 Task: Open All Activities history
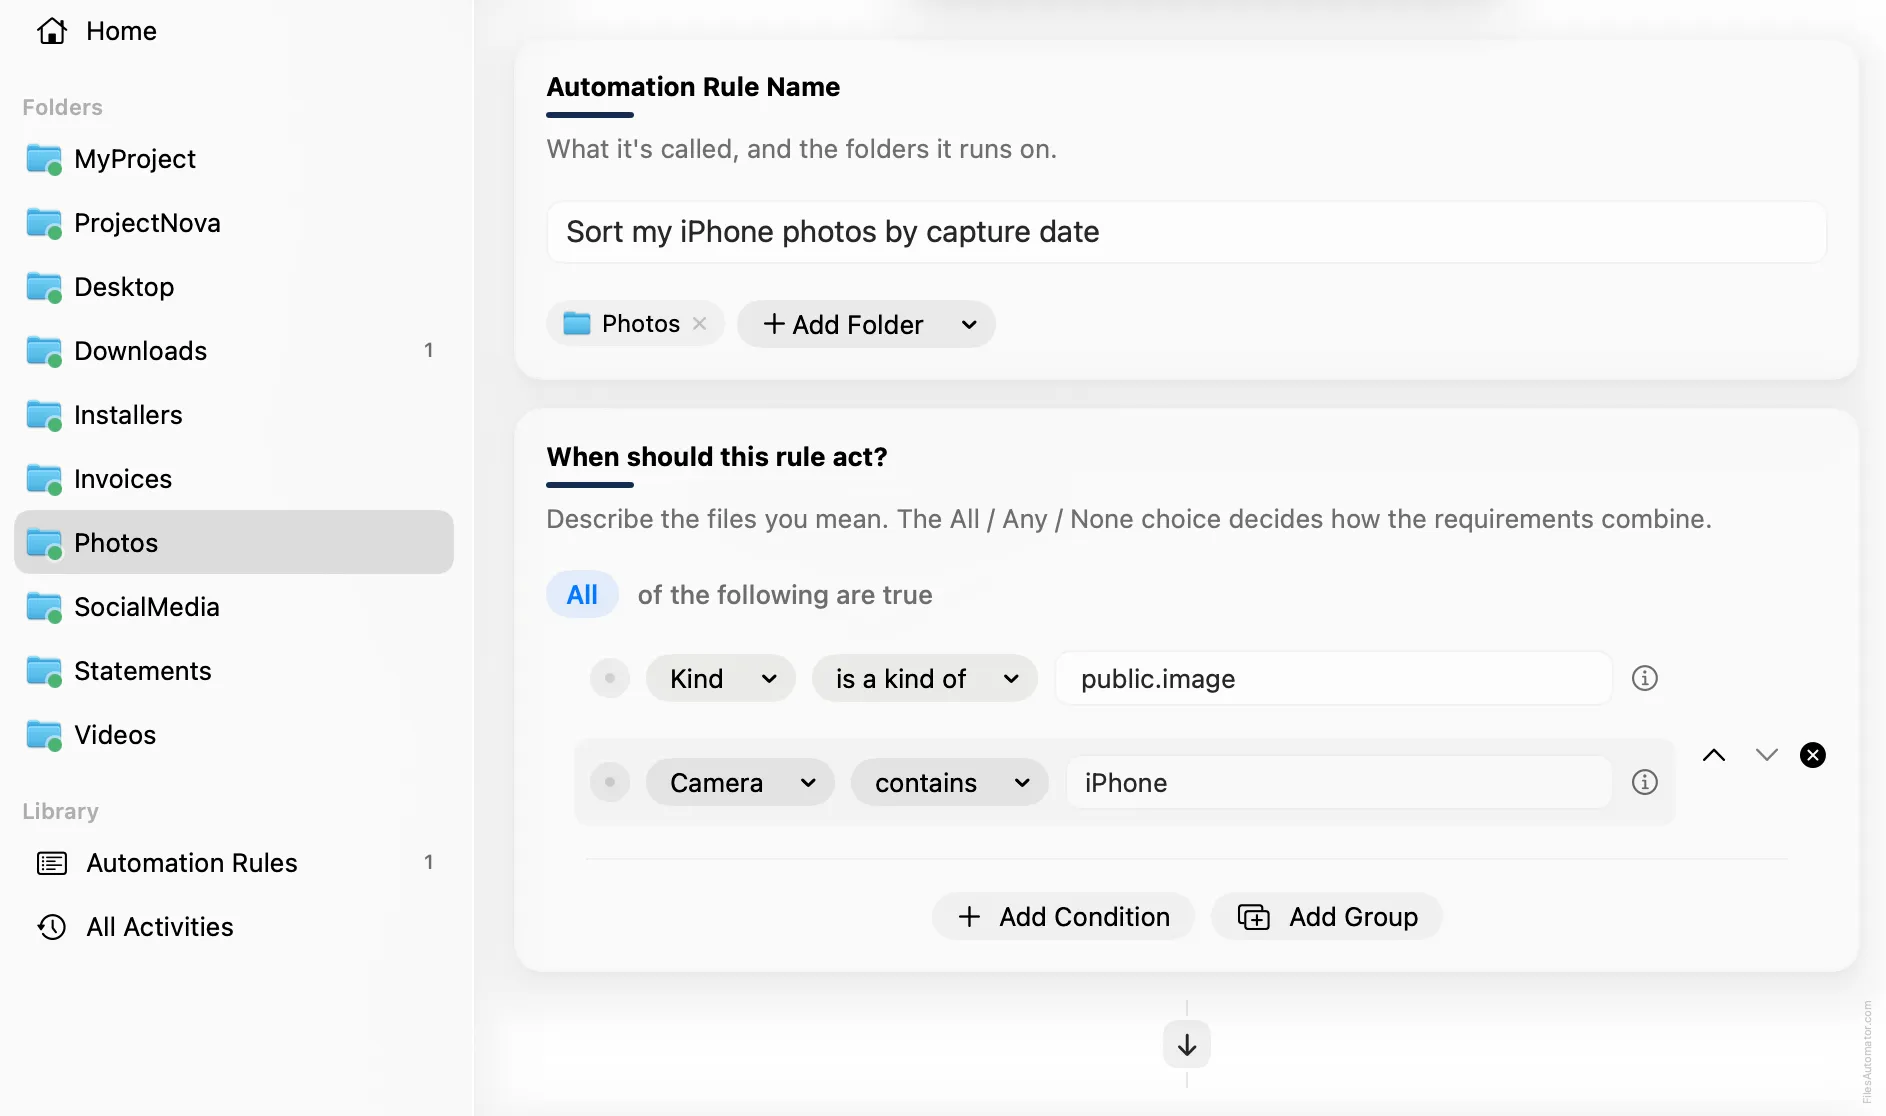pyautogui.click(x=234, y=927)
